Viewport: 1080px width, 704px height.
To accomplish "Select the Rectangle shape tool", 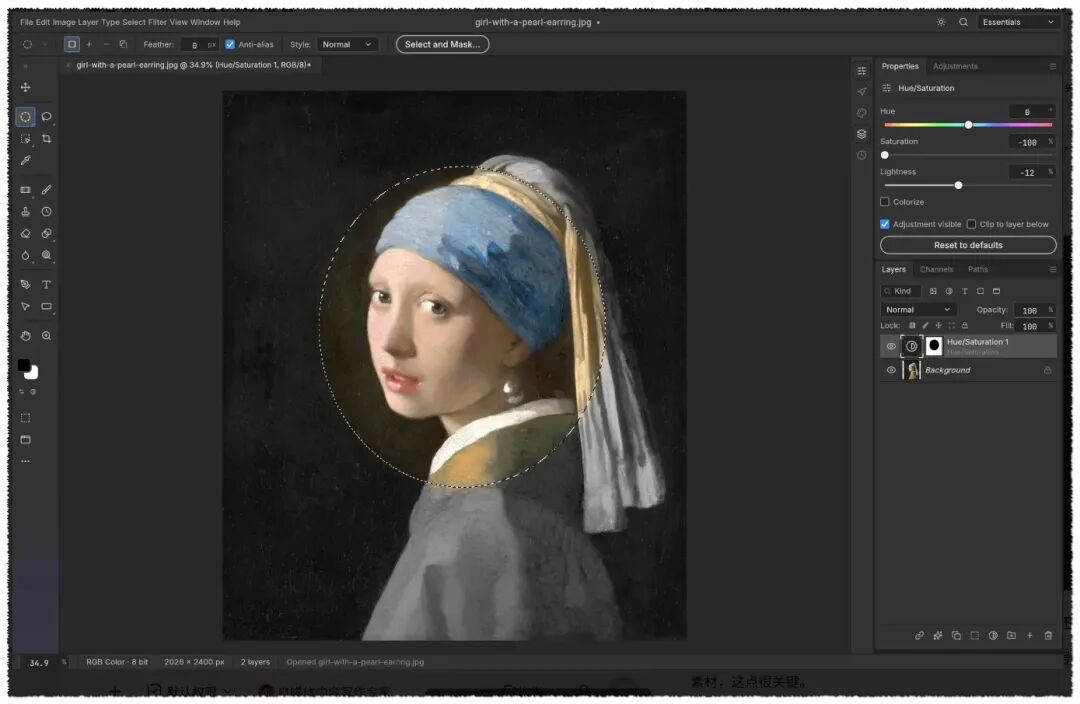I will (46, 307).
